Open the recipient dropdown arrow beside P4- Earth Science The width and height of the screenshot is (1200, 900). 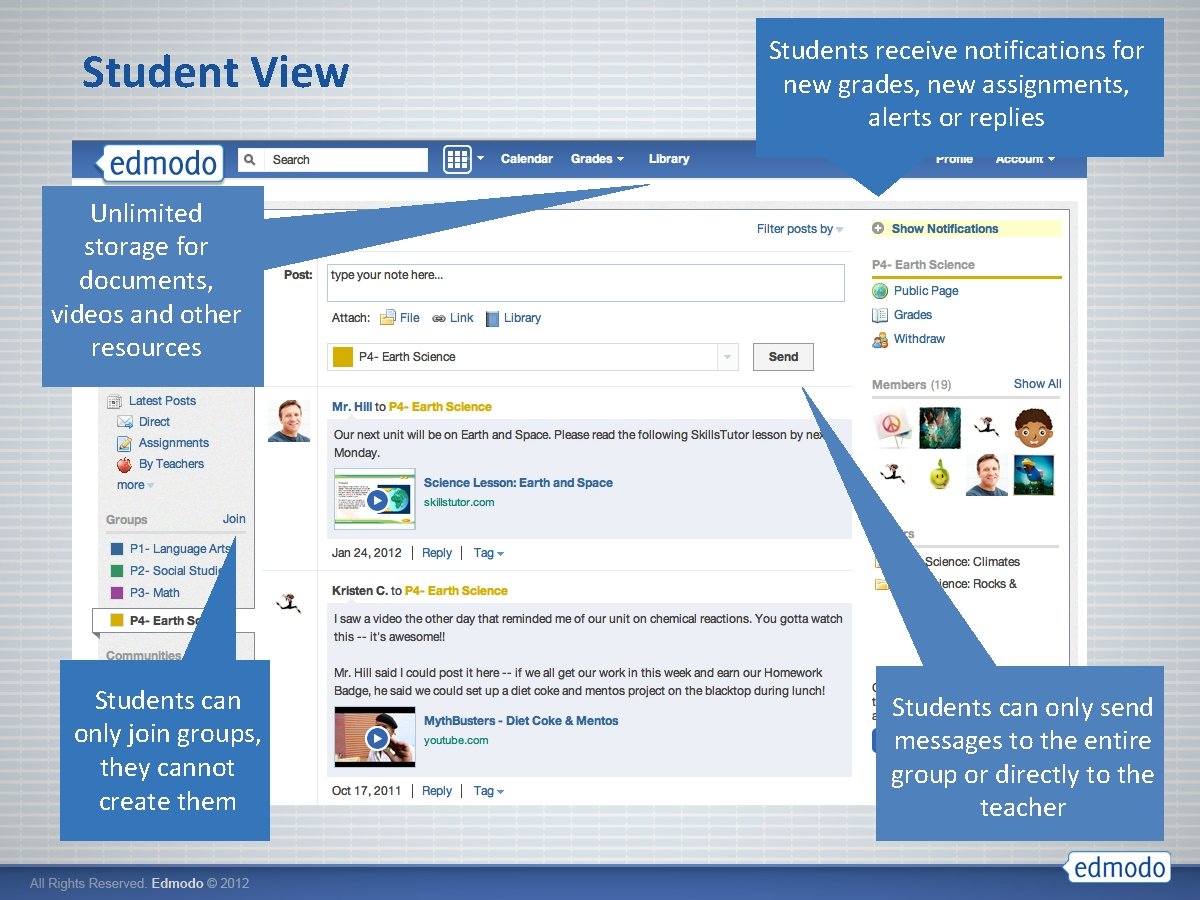(727, 357)
